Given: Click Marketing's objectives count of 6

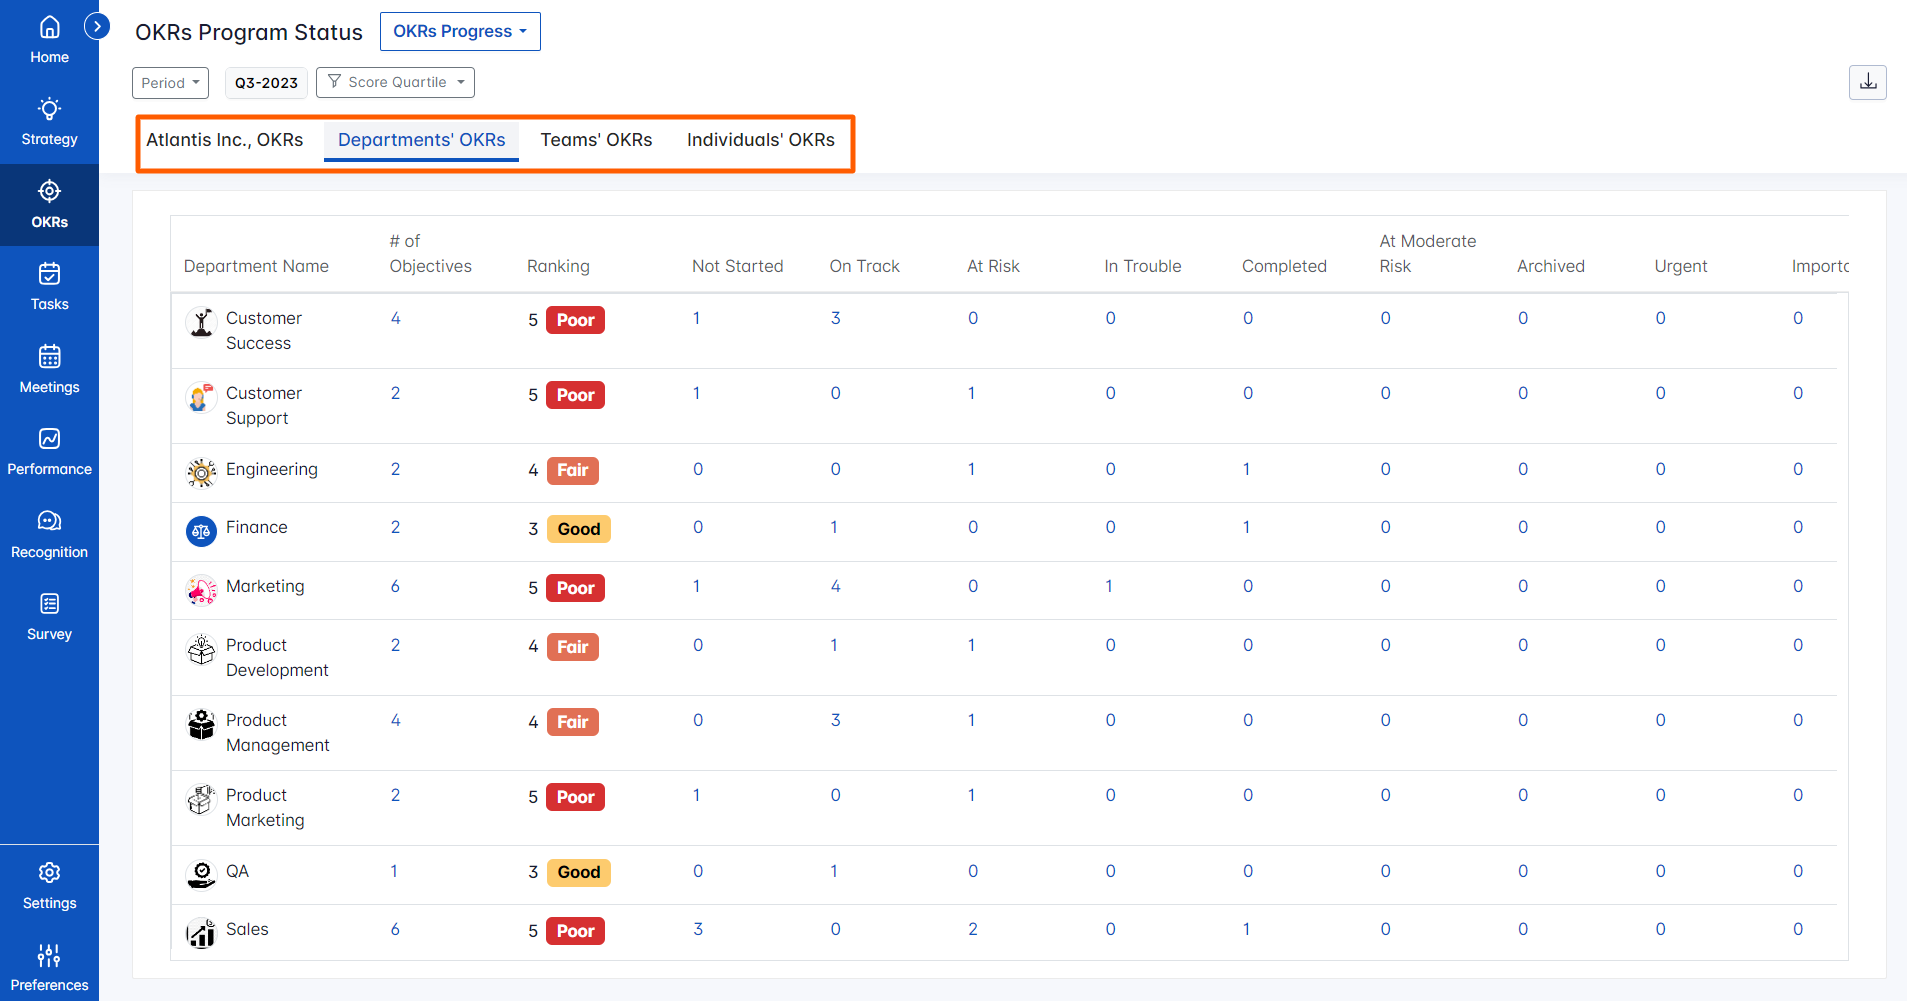Looking at the screenshot, I should pos(395,587).
